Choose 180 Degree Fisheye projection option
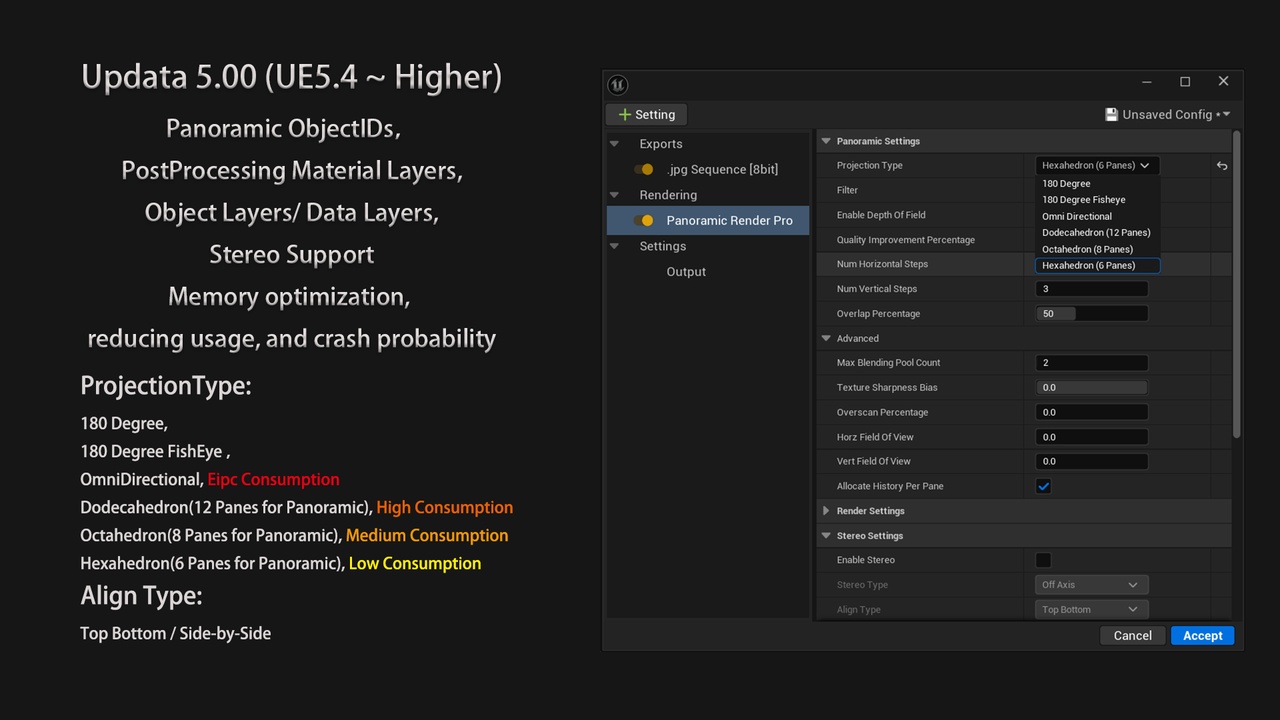The width and height of the screenshot is (1280, 720). click(1097, 200)
